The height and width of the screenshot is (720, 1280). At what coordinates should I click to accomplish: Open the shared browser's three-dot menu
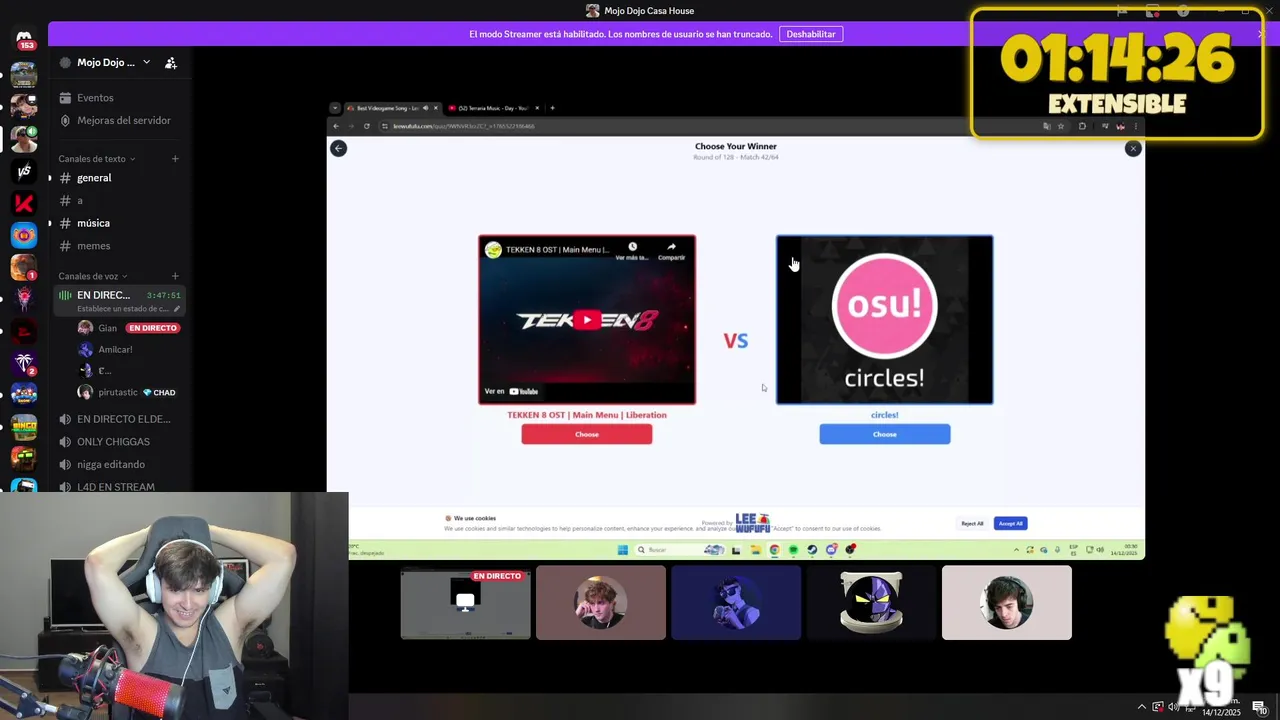(x=1135, y=126)
